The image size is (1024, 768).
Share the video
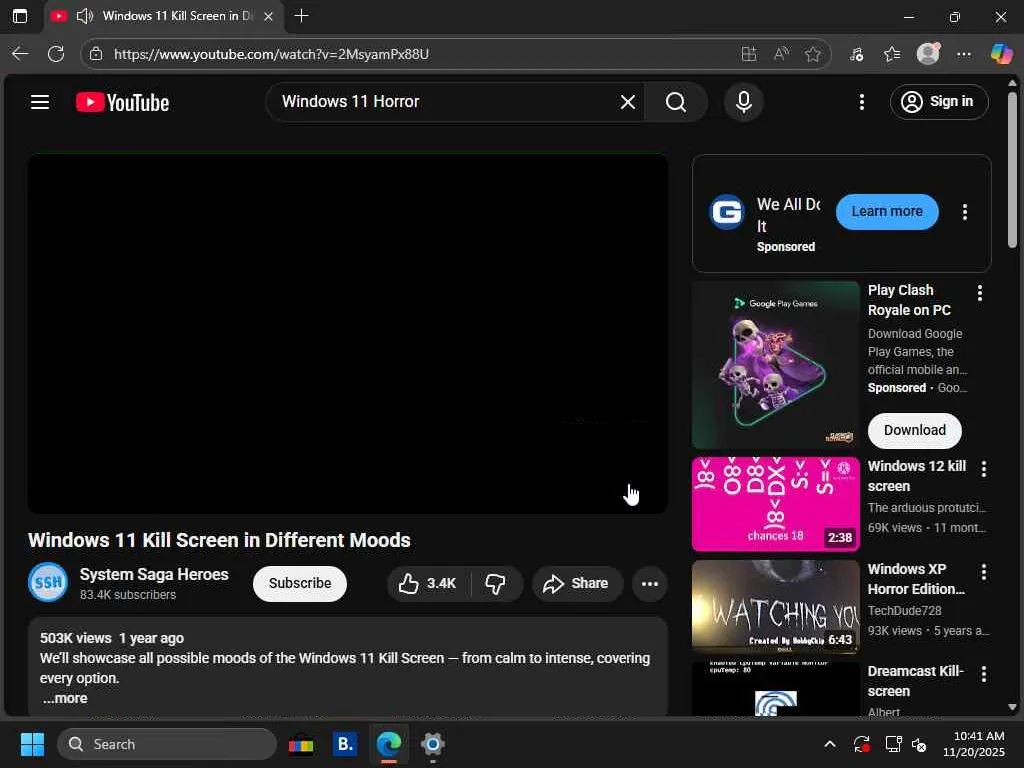click(x=577, y=583)
